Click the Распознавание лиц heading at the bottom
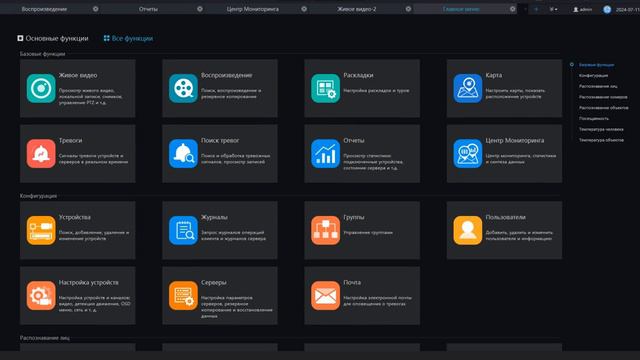This screenshot has height=360, width=640. click(x=44, y=338)
